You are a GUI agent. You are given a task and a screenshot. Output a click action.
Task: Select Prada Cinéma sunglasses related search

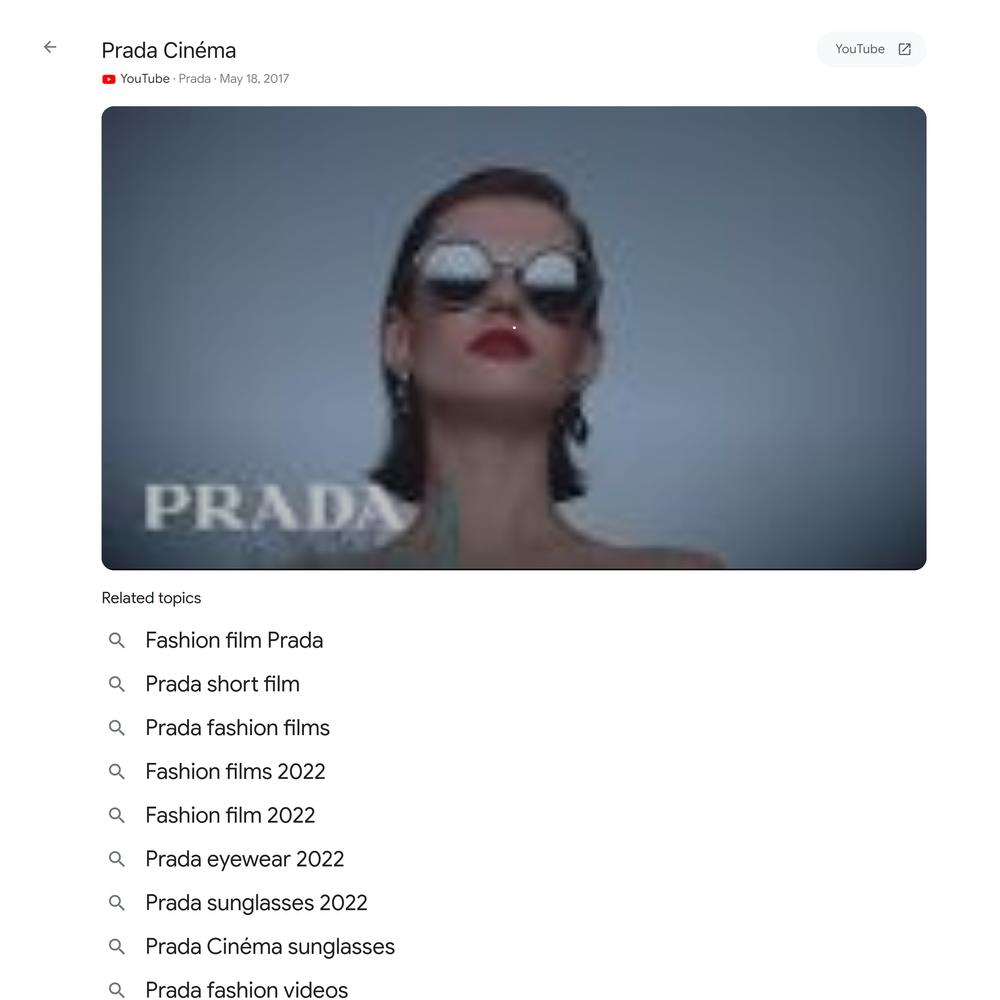(x=270, y=946)
